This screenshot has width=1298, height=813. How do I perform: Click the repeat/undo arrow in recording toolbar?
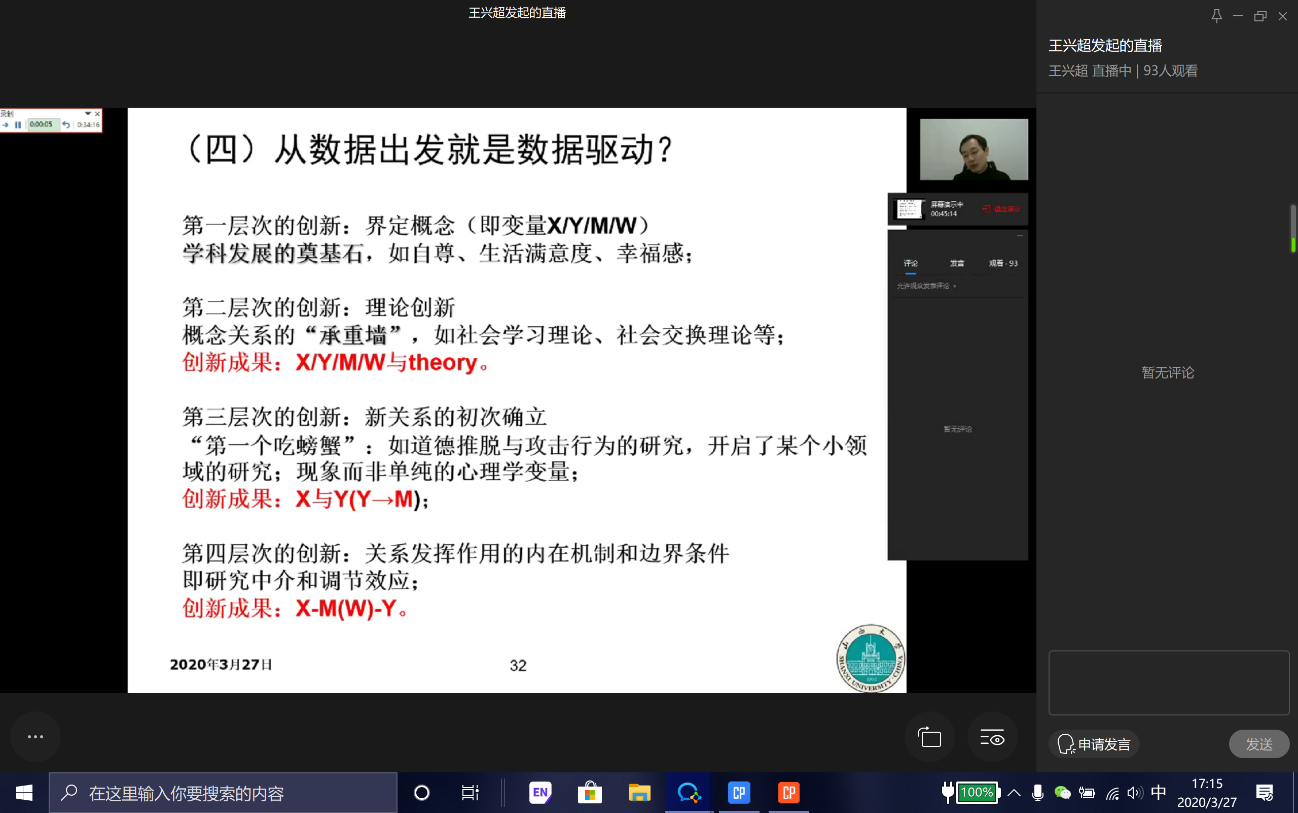[x=66, y=125]
